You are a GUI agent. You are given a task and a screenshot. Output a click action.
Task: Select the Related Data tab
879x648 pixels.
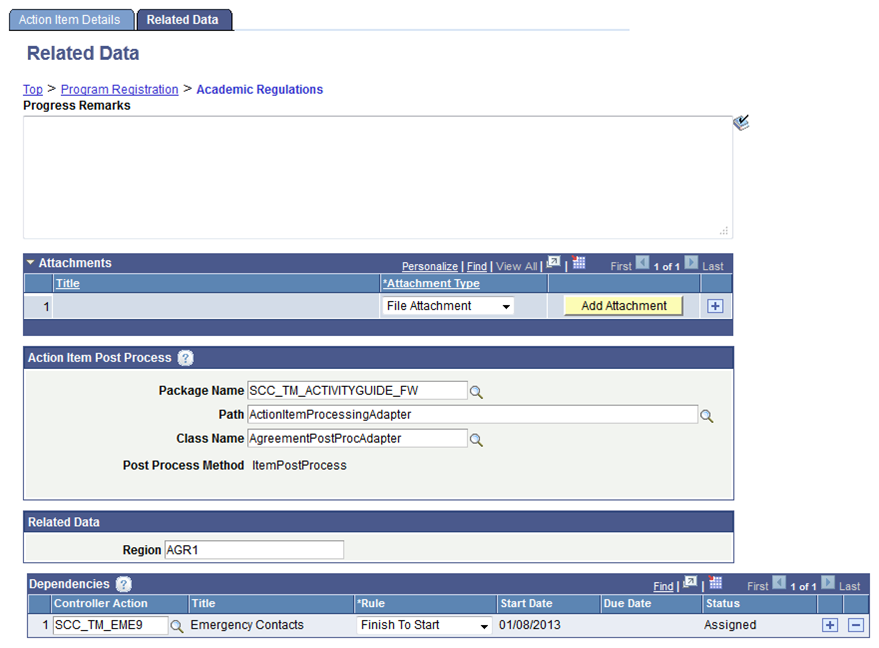click(184, 19)
